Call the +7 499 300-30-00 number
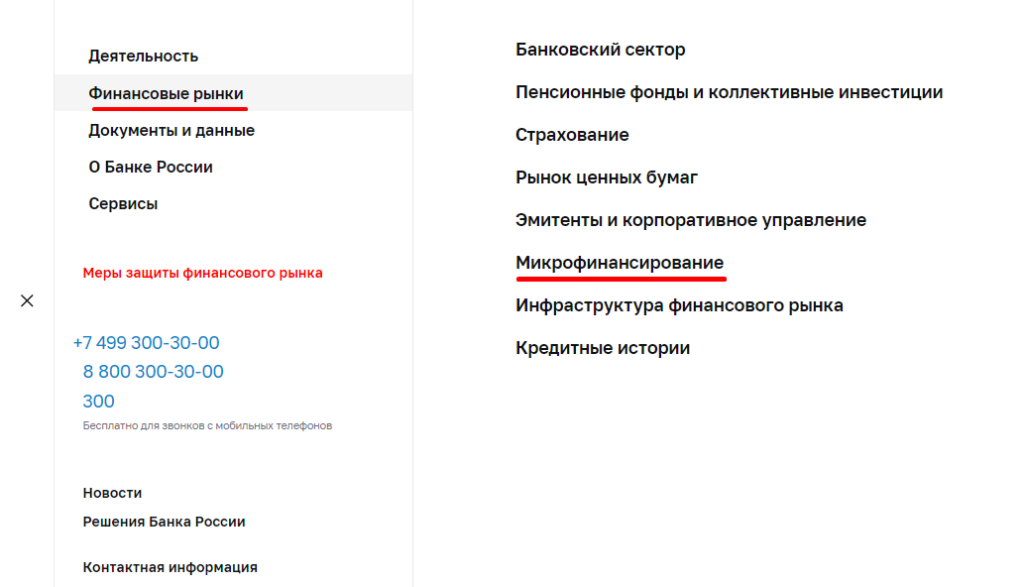 146,343
